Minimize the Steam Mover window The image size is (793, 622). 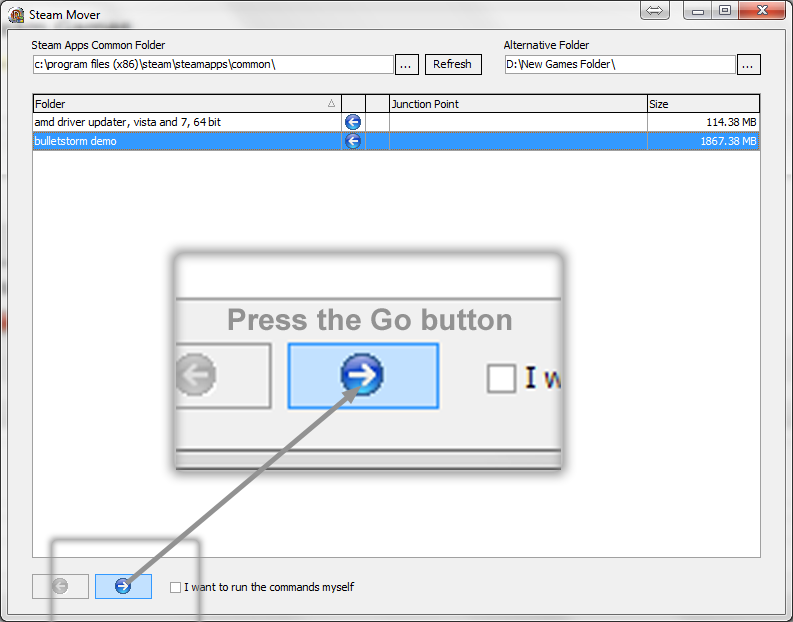pos(698,10)
